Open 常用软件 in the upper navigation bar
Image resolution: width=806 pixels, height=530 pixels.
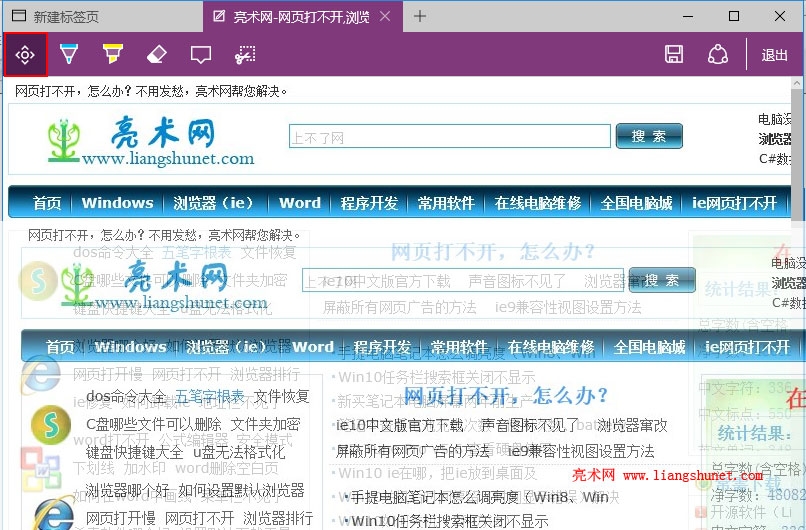click(x=446, y=203)
